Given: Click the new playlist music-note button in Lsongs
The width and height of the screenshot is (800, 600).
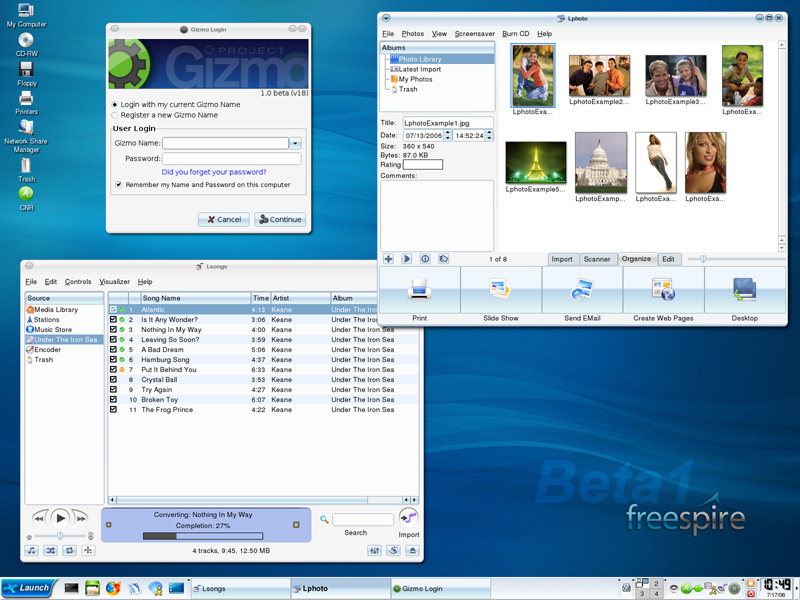Looking at the screenshot, I should click(32, 551).
